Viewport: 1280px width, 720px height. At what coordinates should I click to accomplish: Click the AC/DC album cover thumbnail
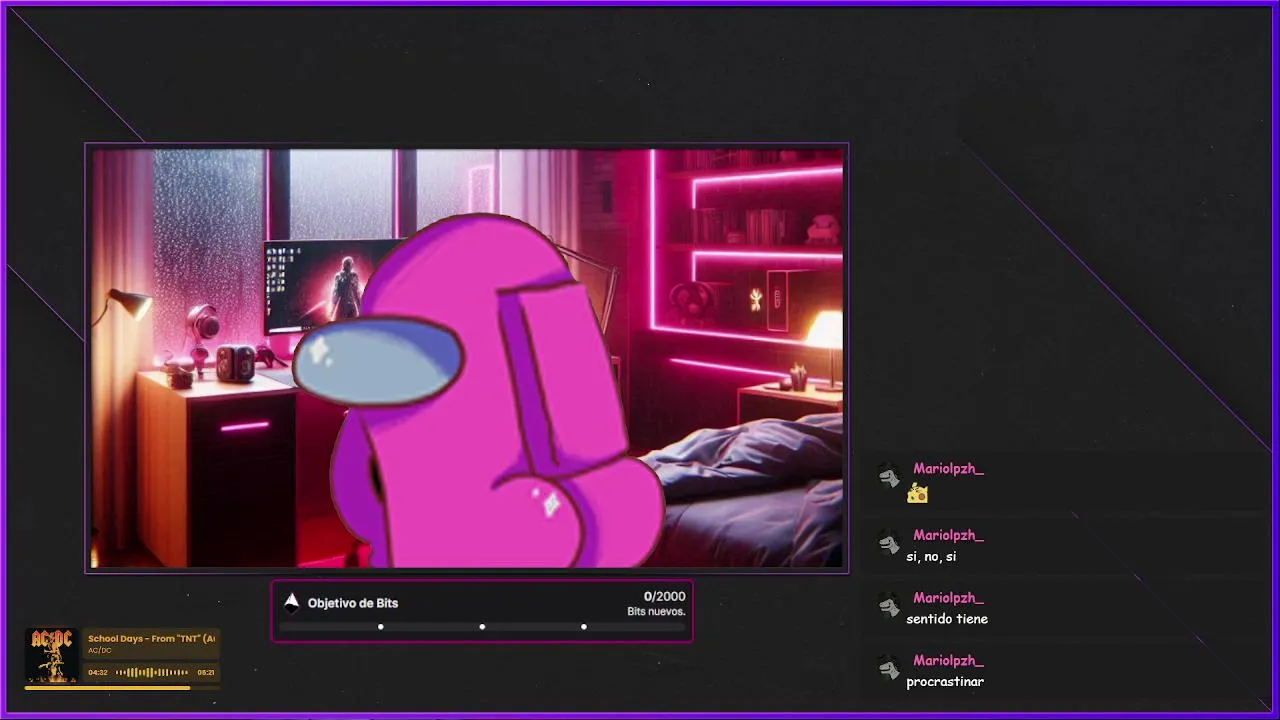(x=52, y=655)
